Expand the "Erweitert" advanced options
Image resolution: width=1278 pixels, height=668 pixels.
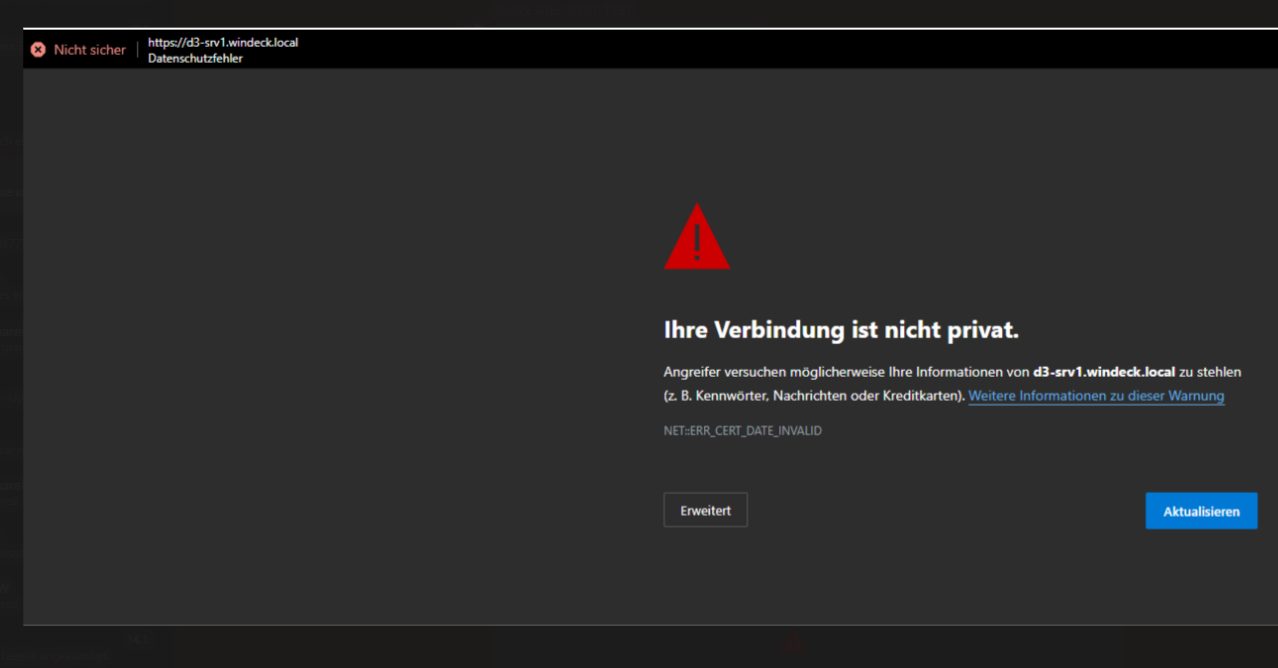[x=705, y=510]
